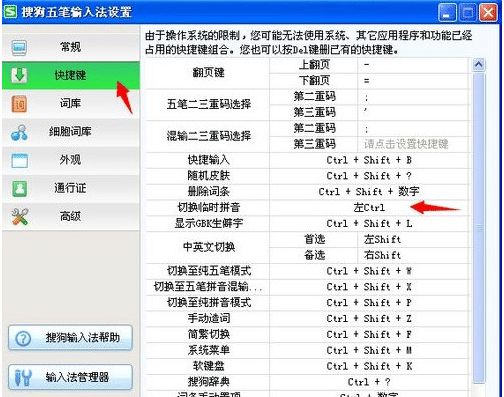504x397 pixels.
Task: Click the scrollbar up arrow
Action: [479, 64]
